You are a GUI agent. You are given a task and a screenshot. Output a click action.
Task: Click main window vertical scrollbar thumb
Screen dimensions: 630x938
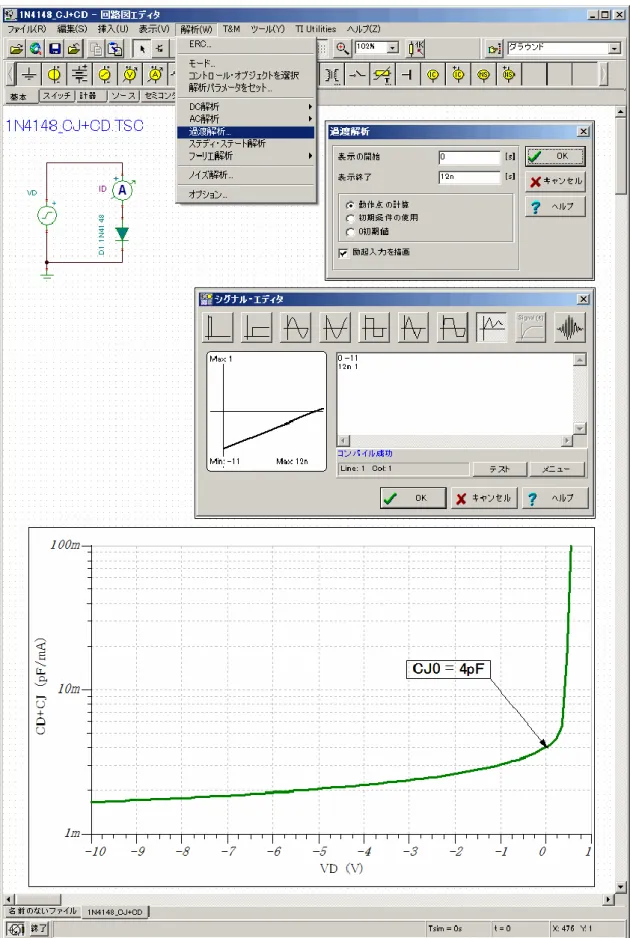[x=620, y=157]
